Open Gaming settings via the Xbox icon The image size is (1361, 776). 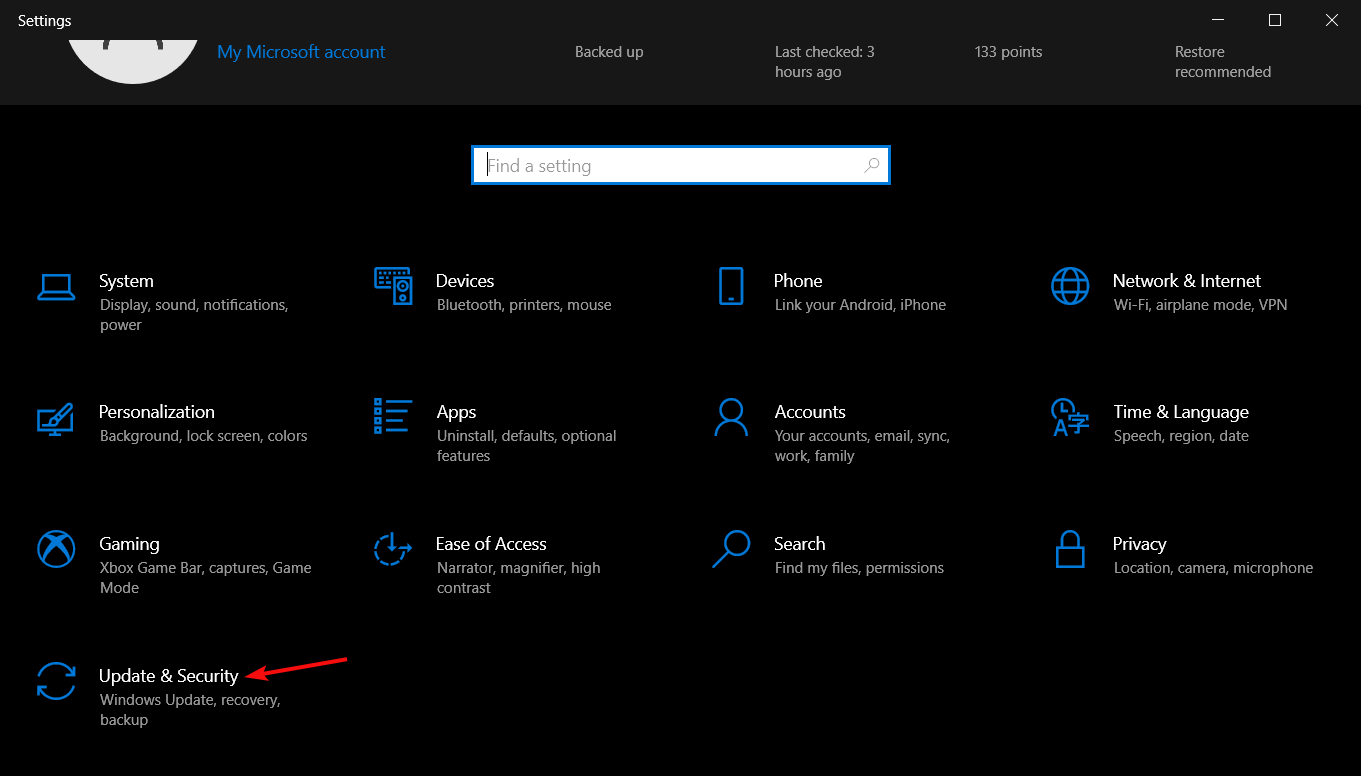click(57, 550)
